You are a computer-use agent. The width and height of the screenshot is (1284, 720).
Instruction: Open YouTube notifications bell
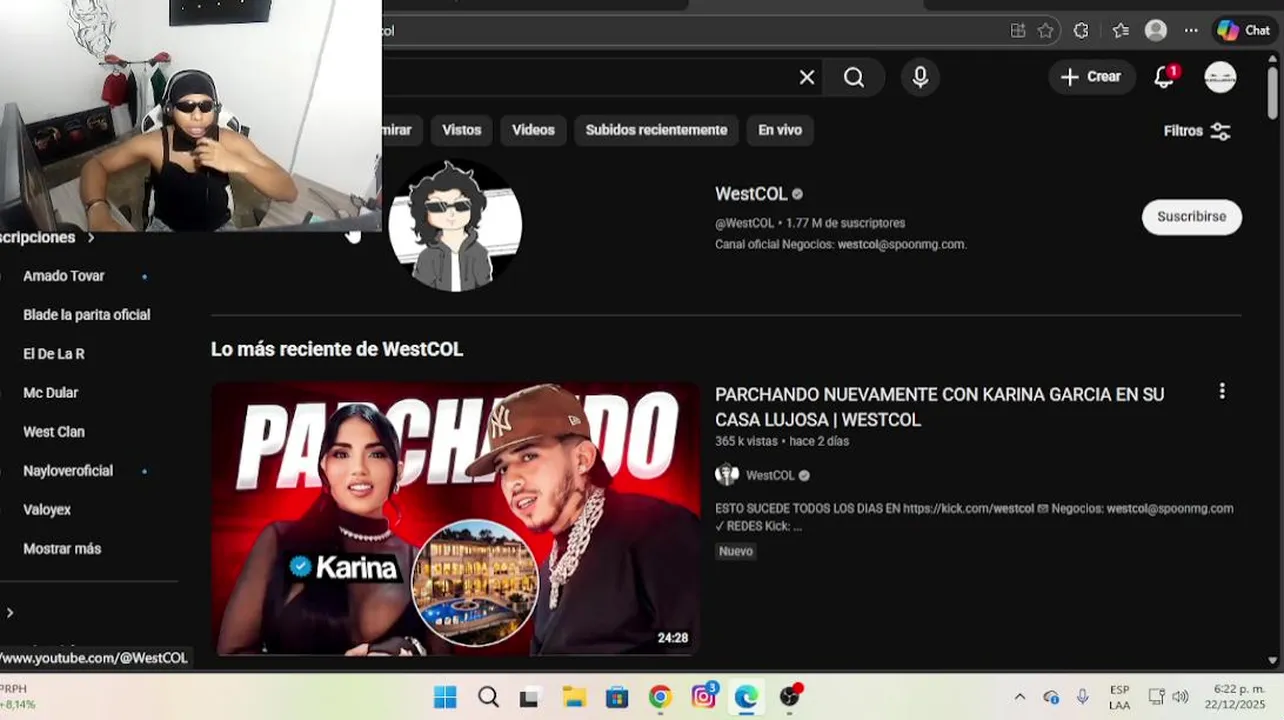point(1164,77)
